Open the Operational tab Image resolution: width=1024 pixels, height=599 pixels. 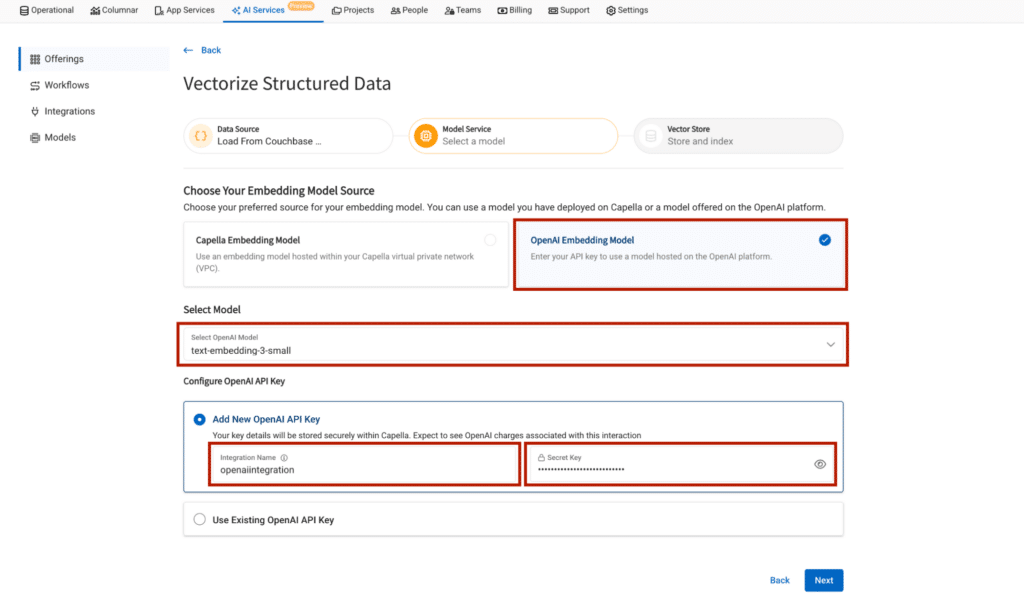point(46,10)
